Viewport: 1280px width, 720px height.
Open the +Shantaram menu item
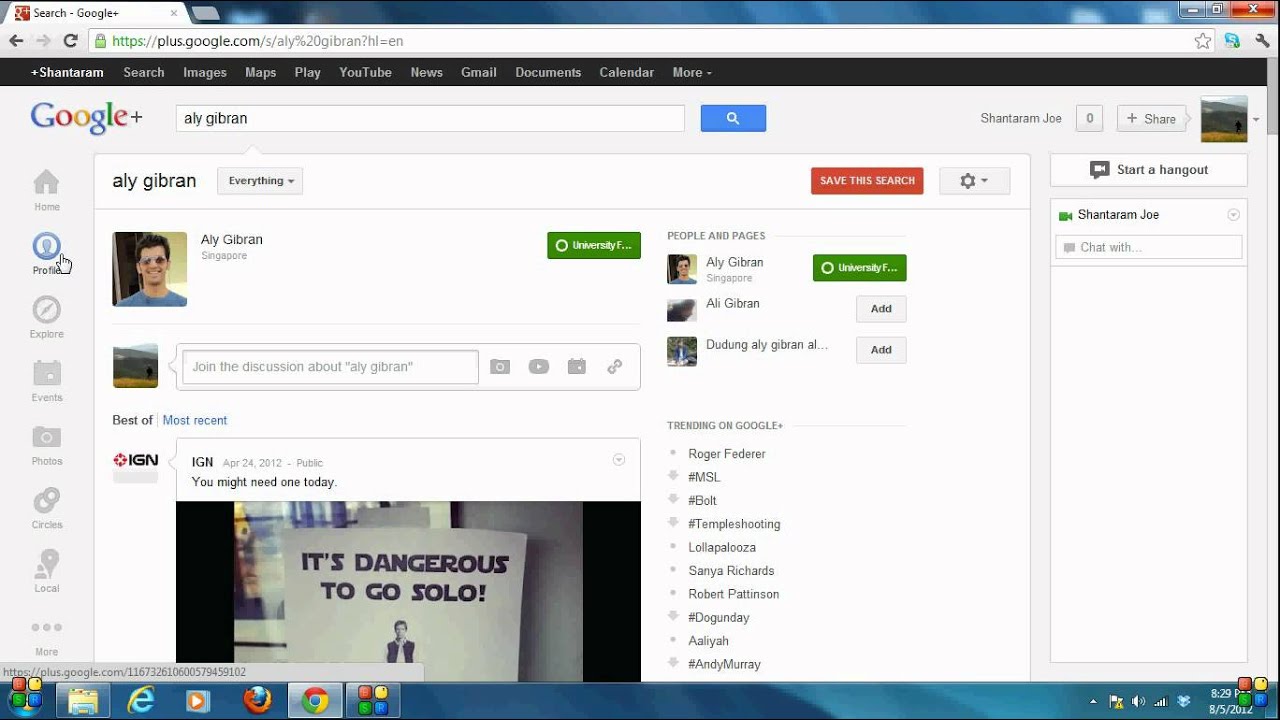coord(67,72)
